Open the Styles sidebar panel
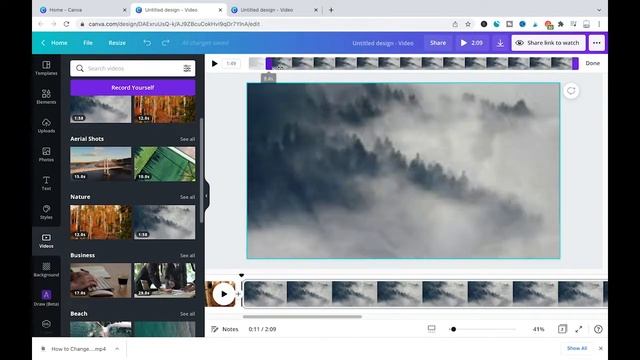Viewport: 640px width, 360px height. pos(46,212)
